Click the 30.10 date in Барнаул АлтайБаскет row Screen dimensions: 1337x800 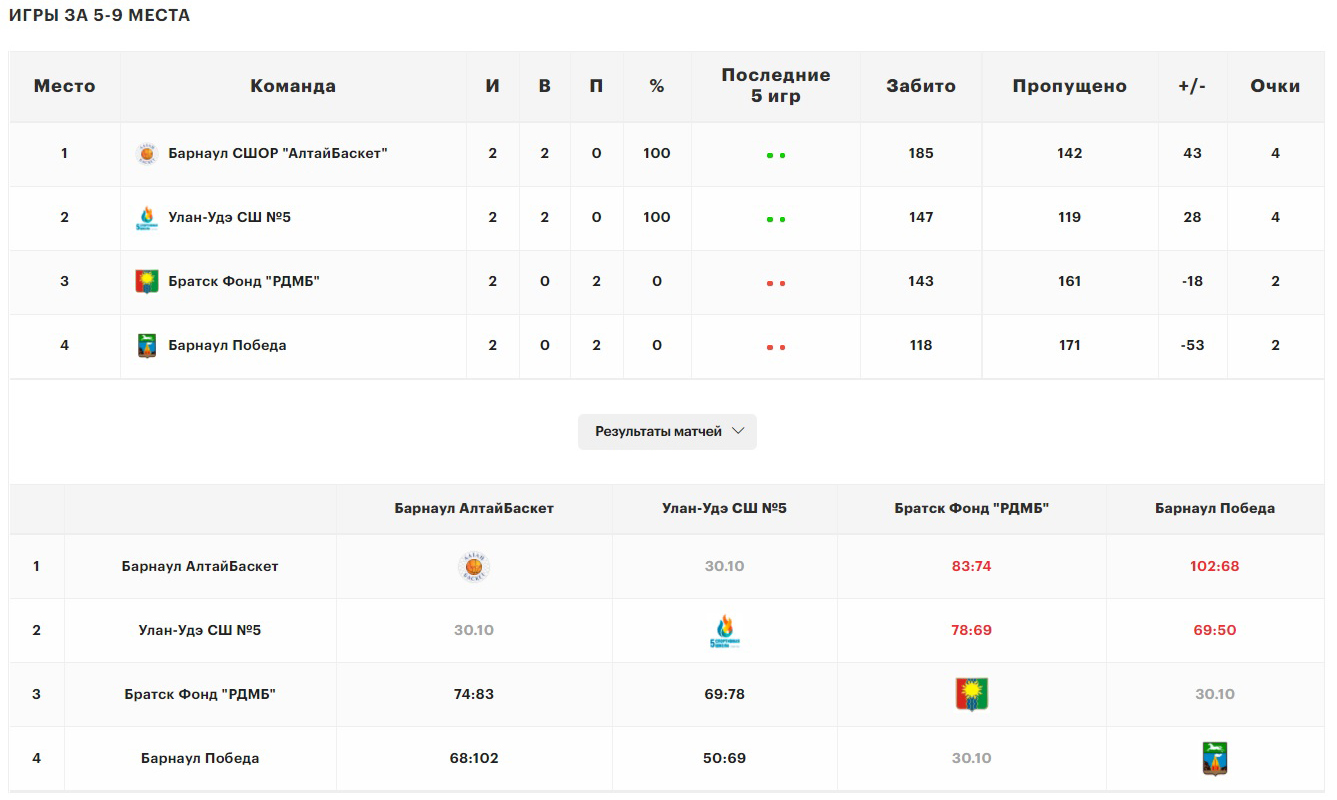[725, 566]
